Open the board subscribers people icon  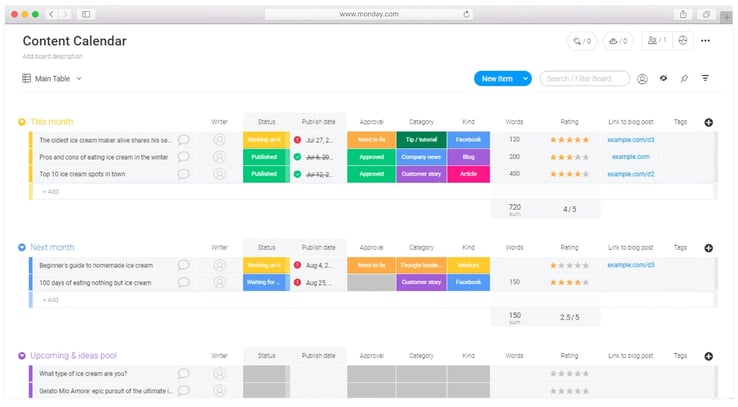tap(656, 41)
